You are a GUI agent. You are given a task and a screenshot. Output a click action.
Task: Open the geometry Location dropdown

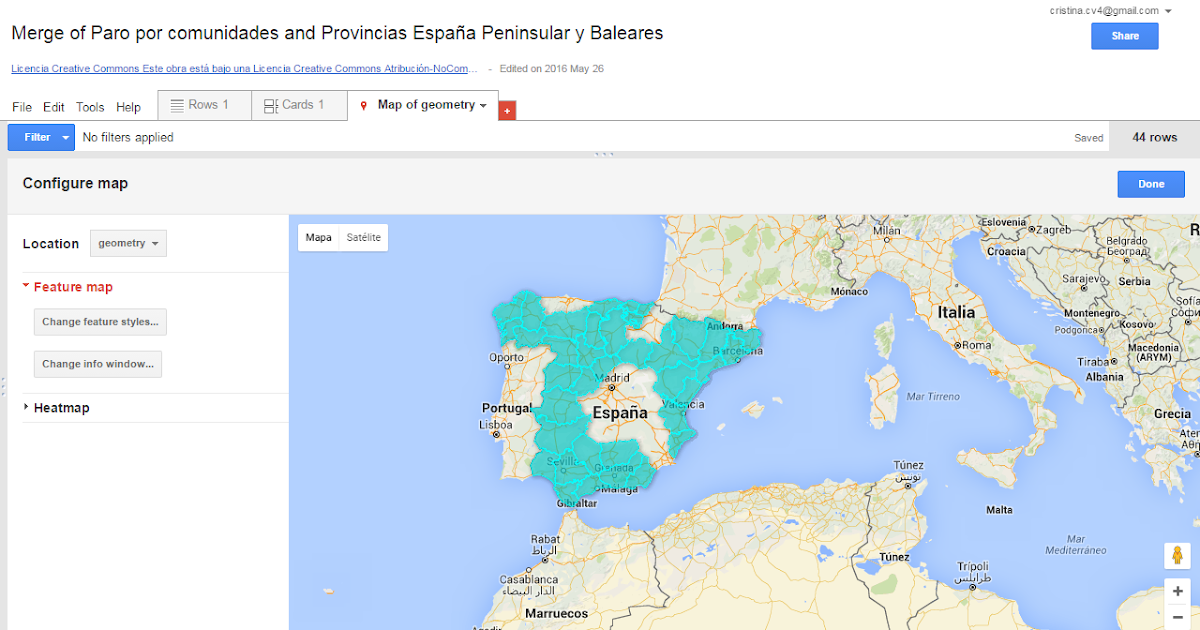[127, 243]
